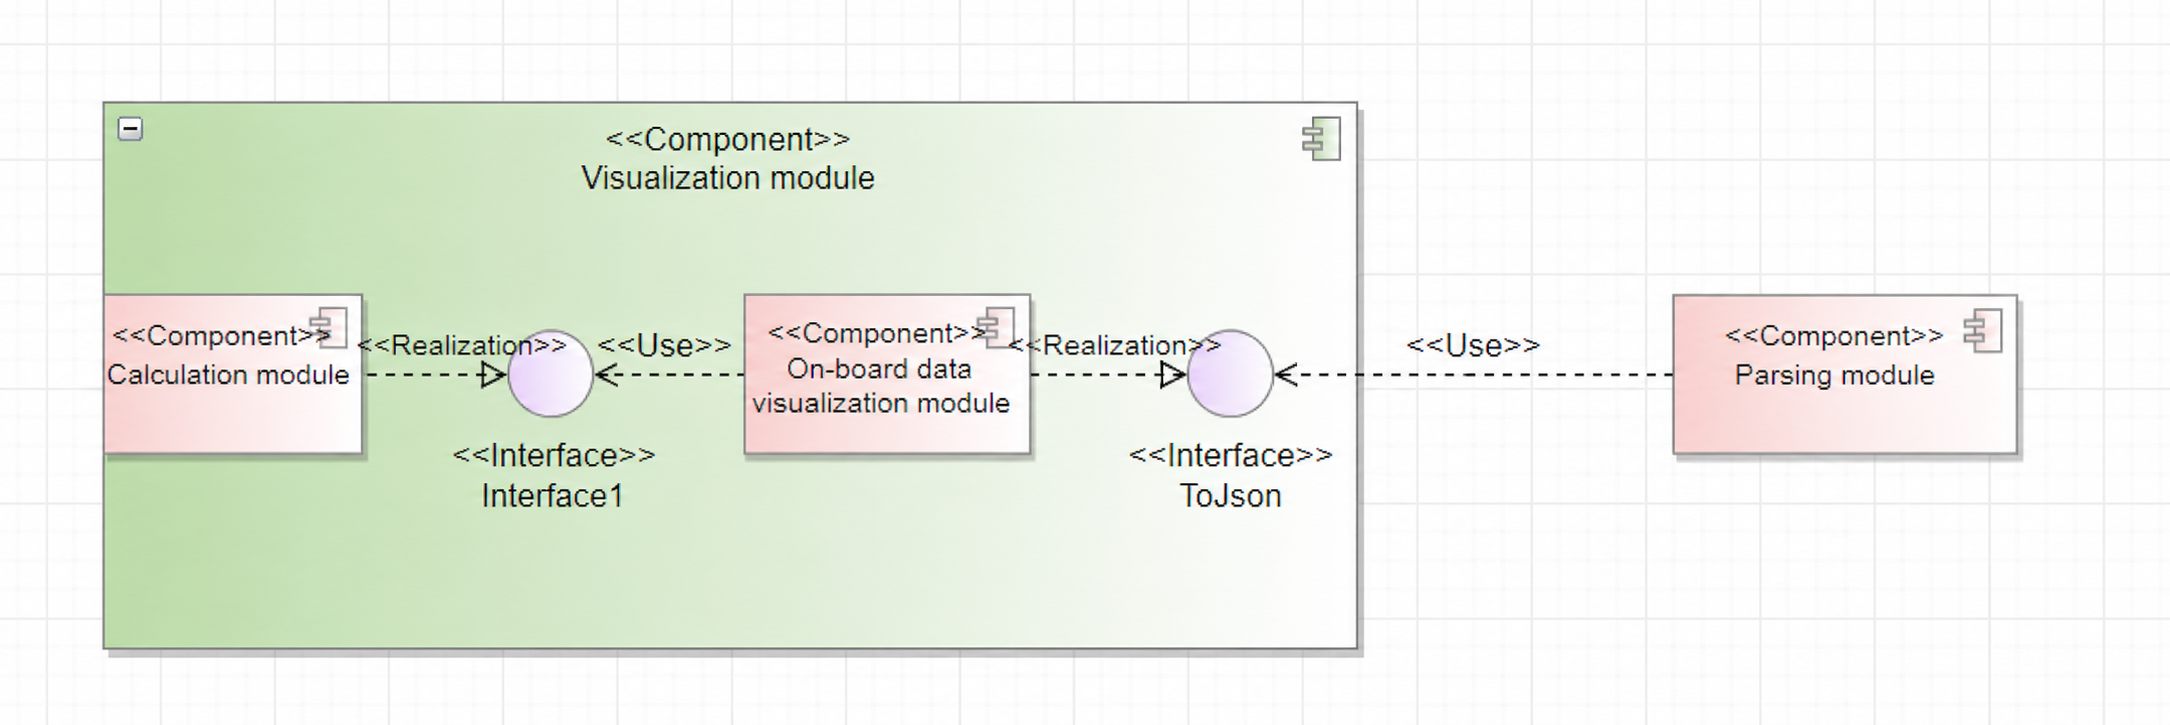Collapse the Visualization module container
The height and width of the screenshot is (725, 2170).
point(130,129)
